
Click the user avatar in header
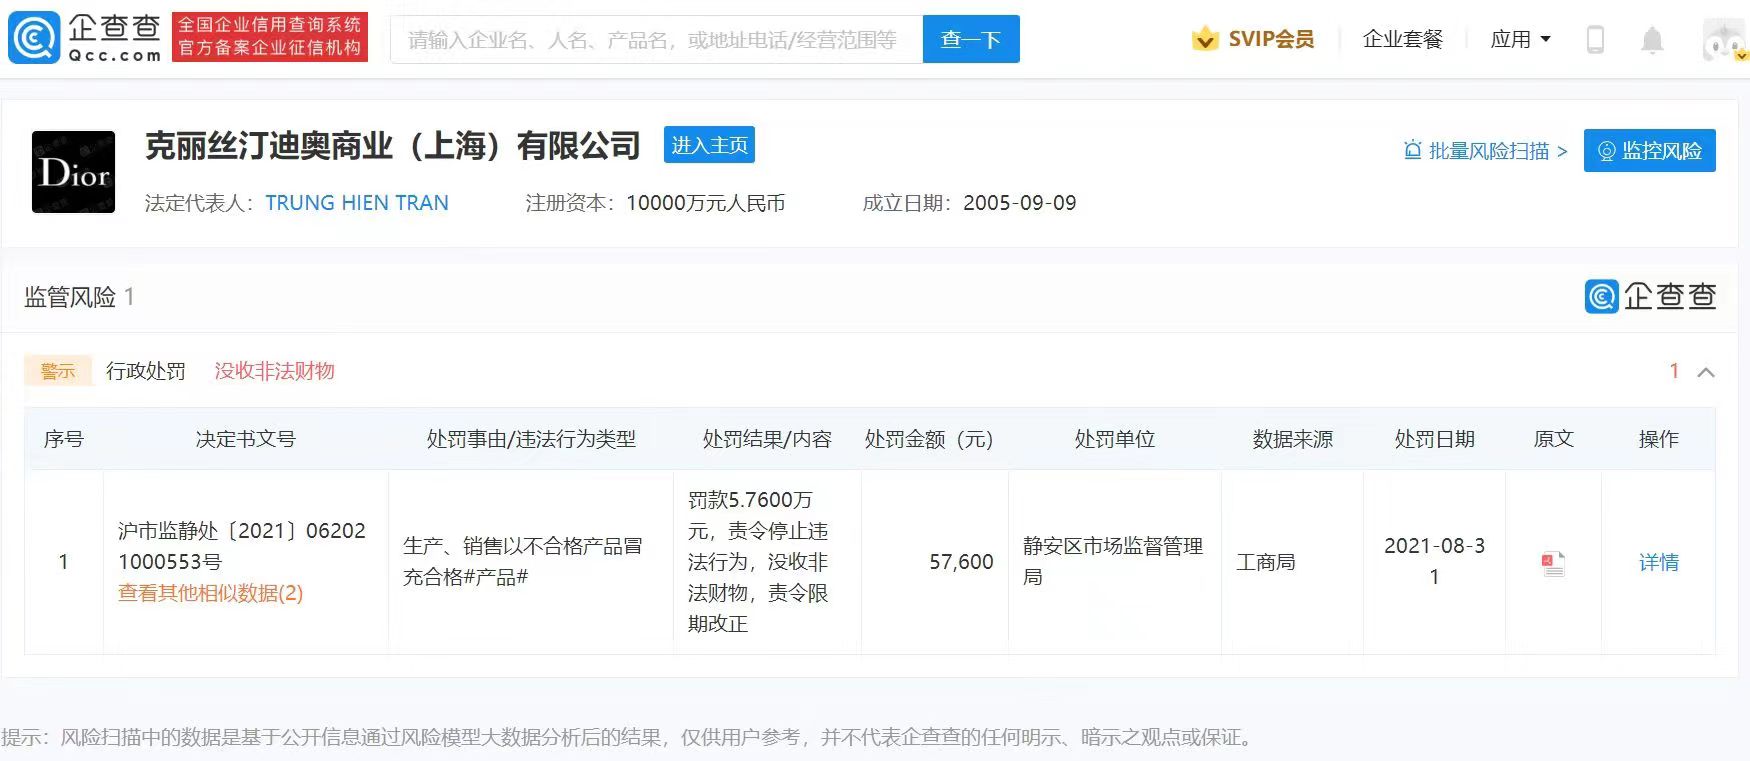click(x=1725, y=40)
